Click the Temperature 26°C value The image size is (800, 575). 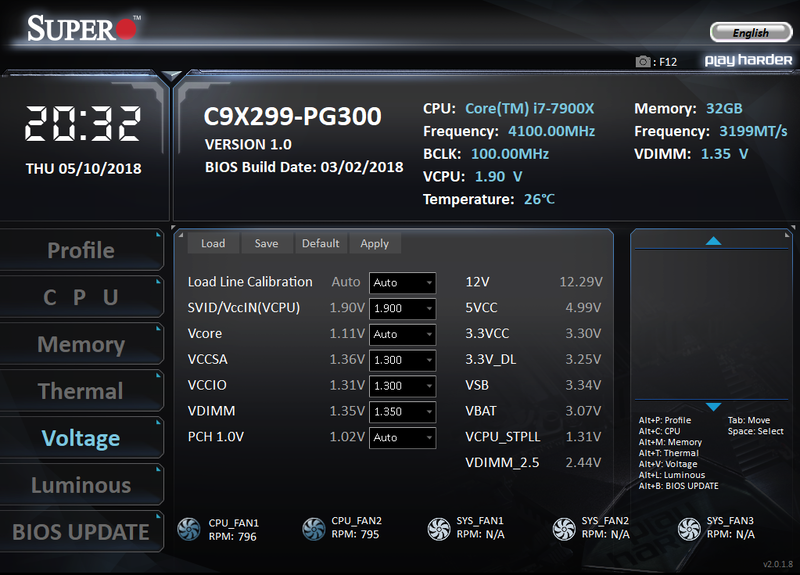pos(539,199)
